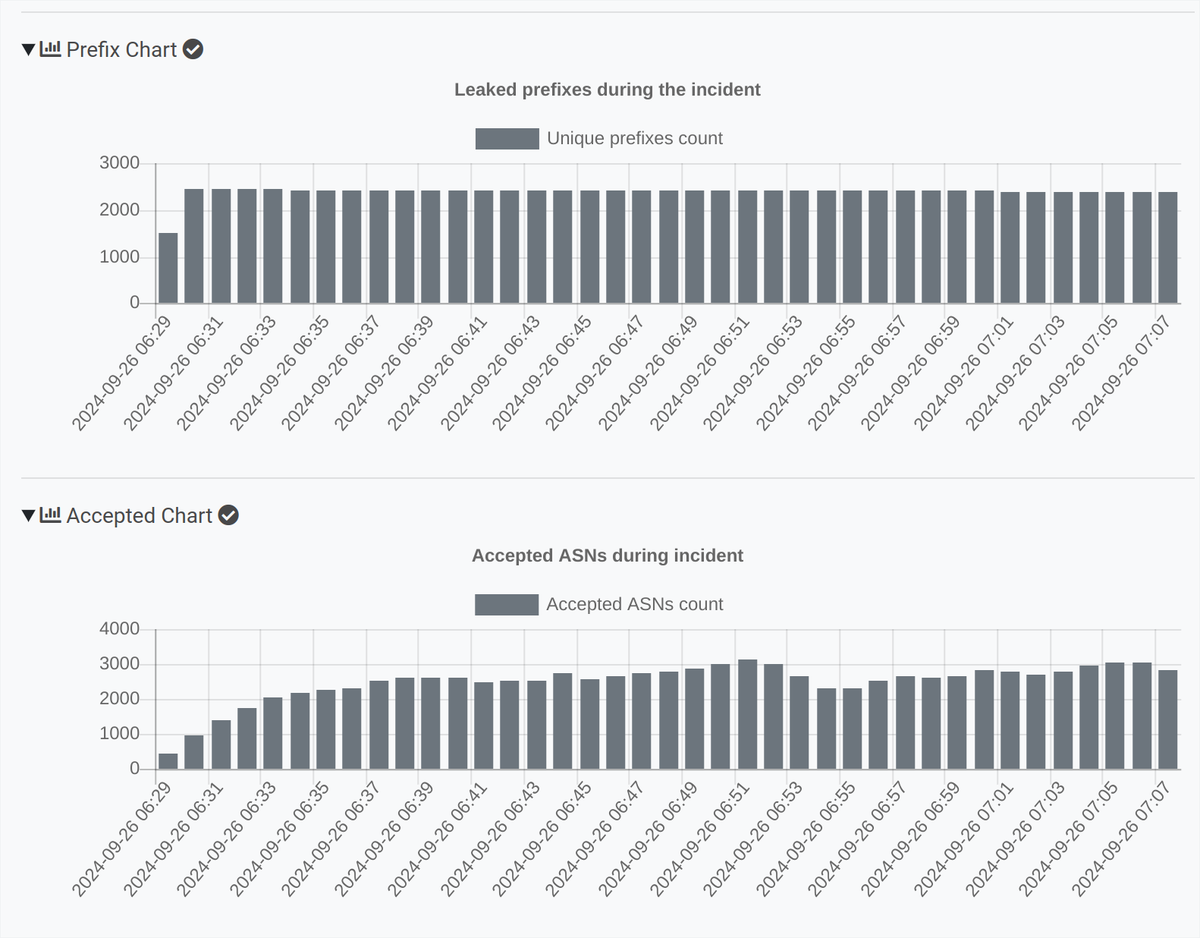1200x938 pixels.
Task: Click the check-circle icon after Accepted Chart
Action: [x=228, y=515]
